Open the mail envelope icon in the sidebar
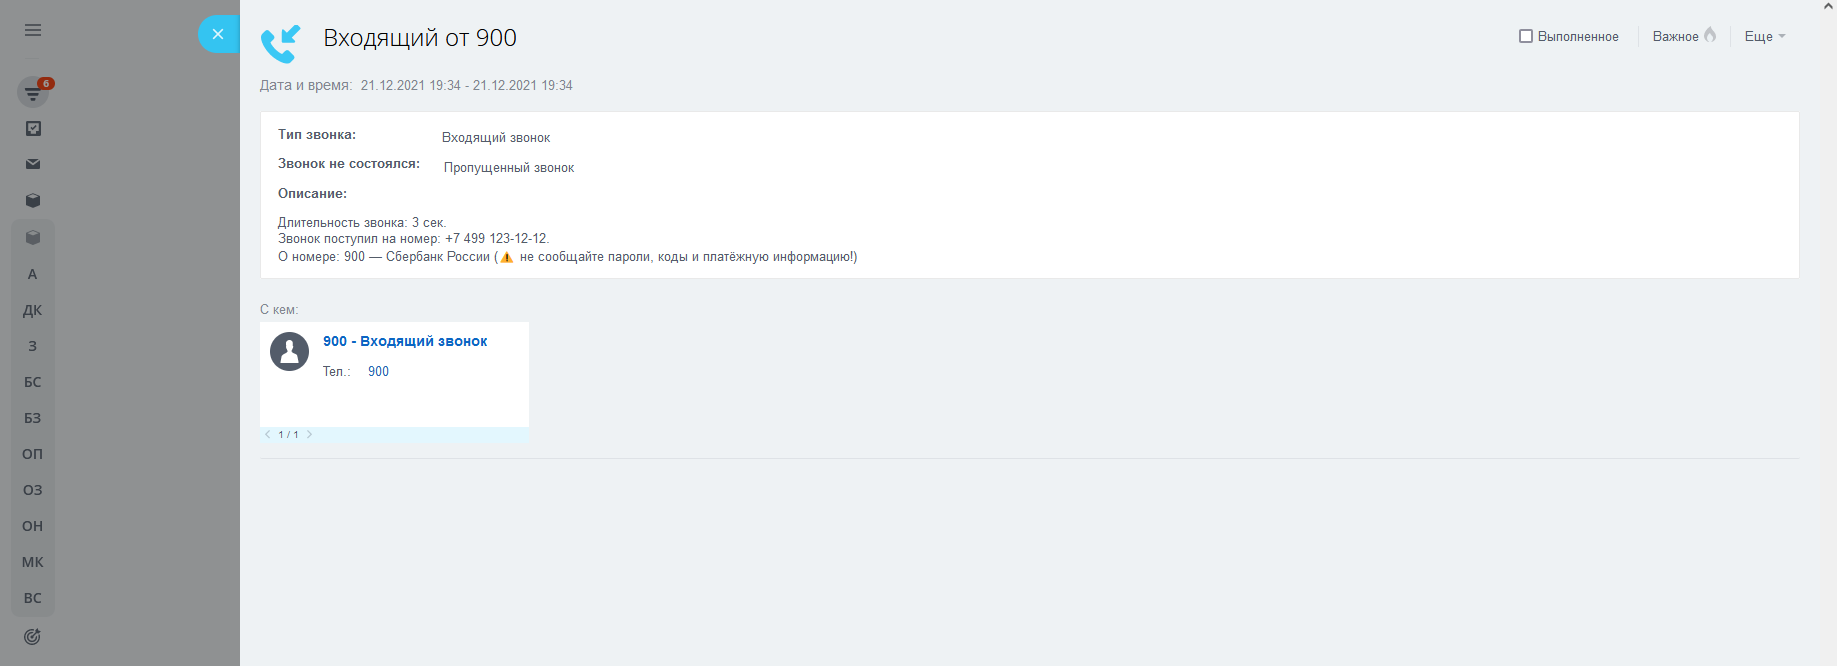The width and height of the screenshot is (1837, 666). point(33,164)
